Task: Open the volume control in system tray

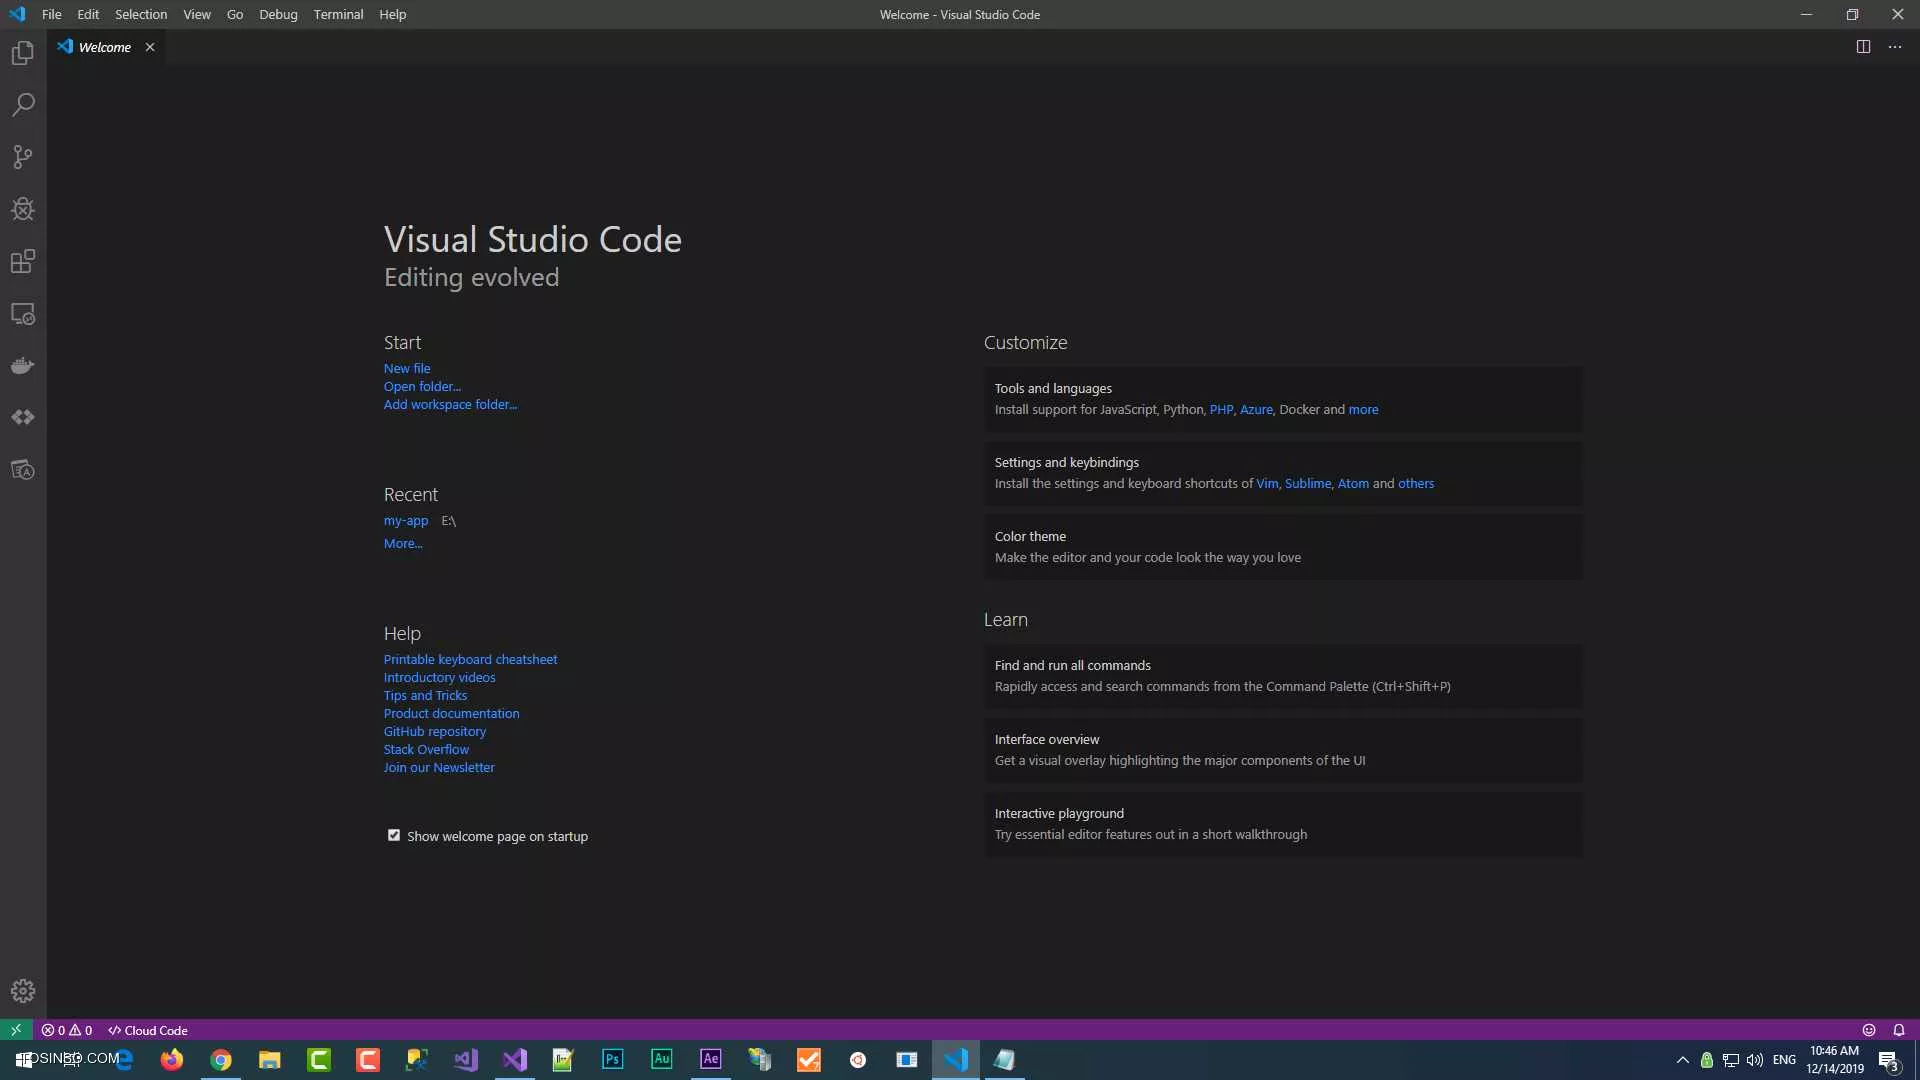Action: point(1755,1060)
